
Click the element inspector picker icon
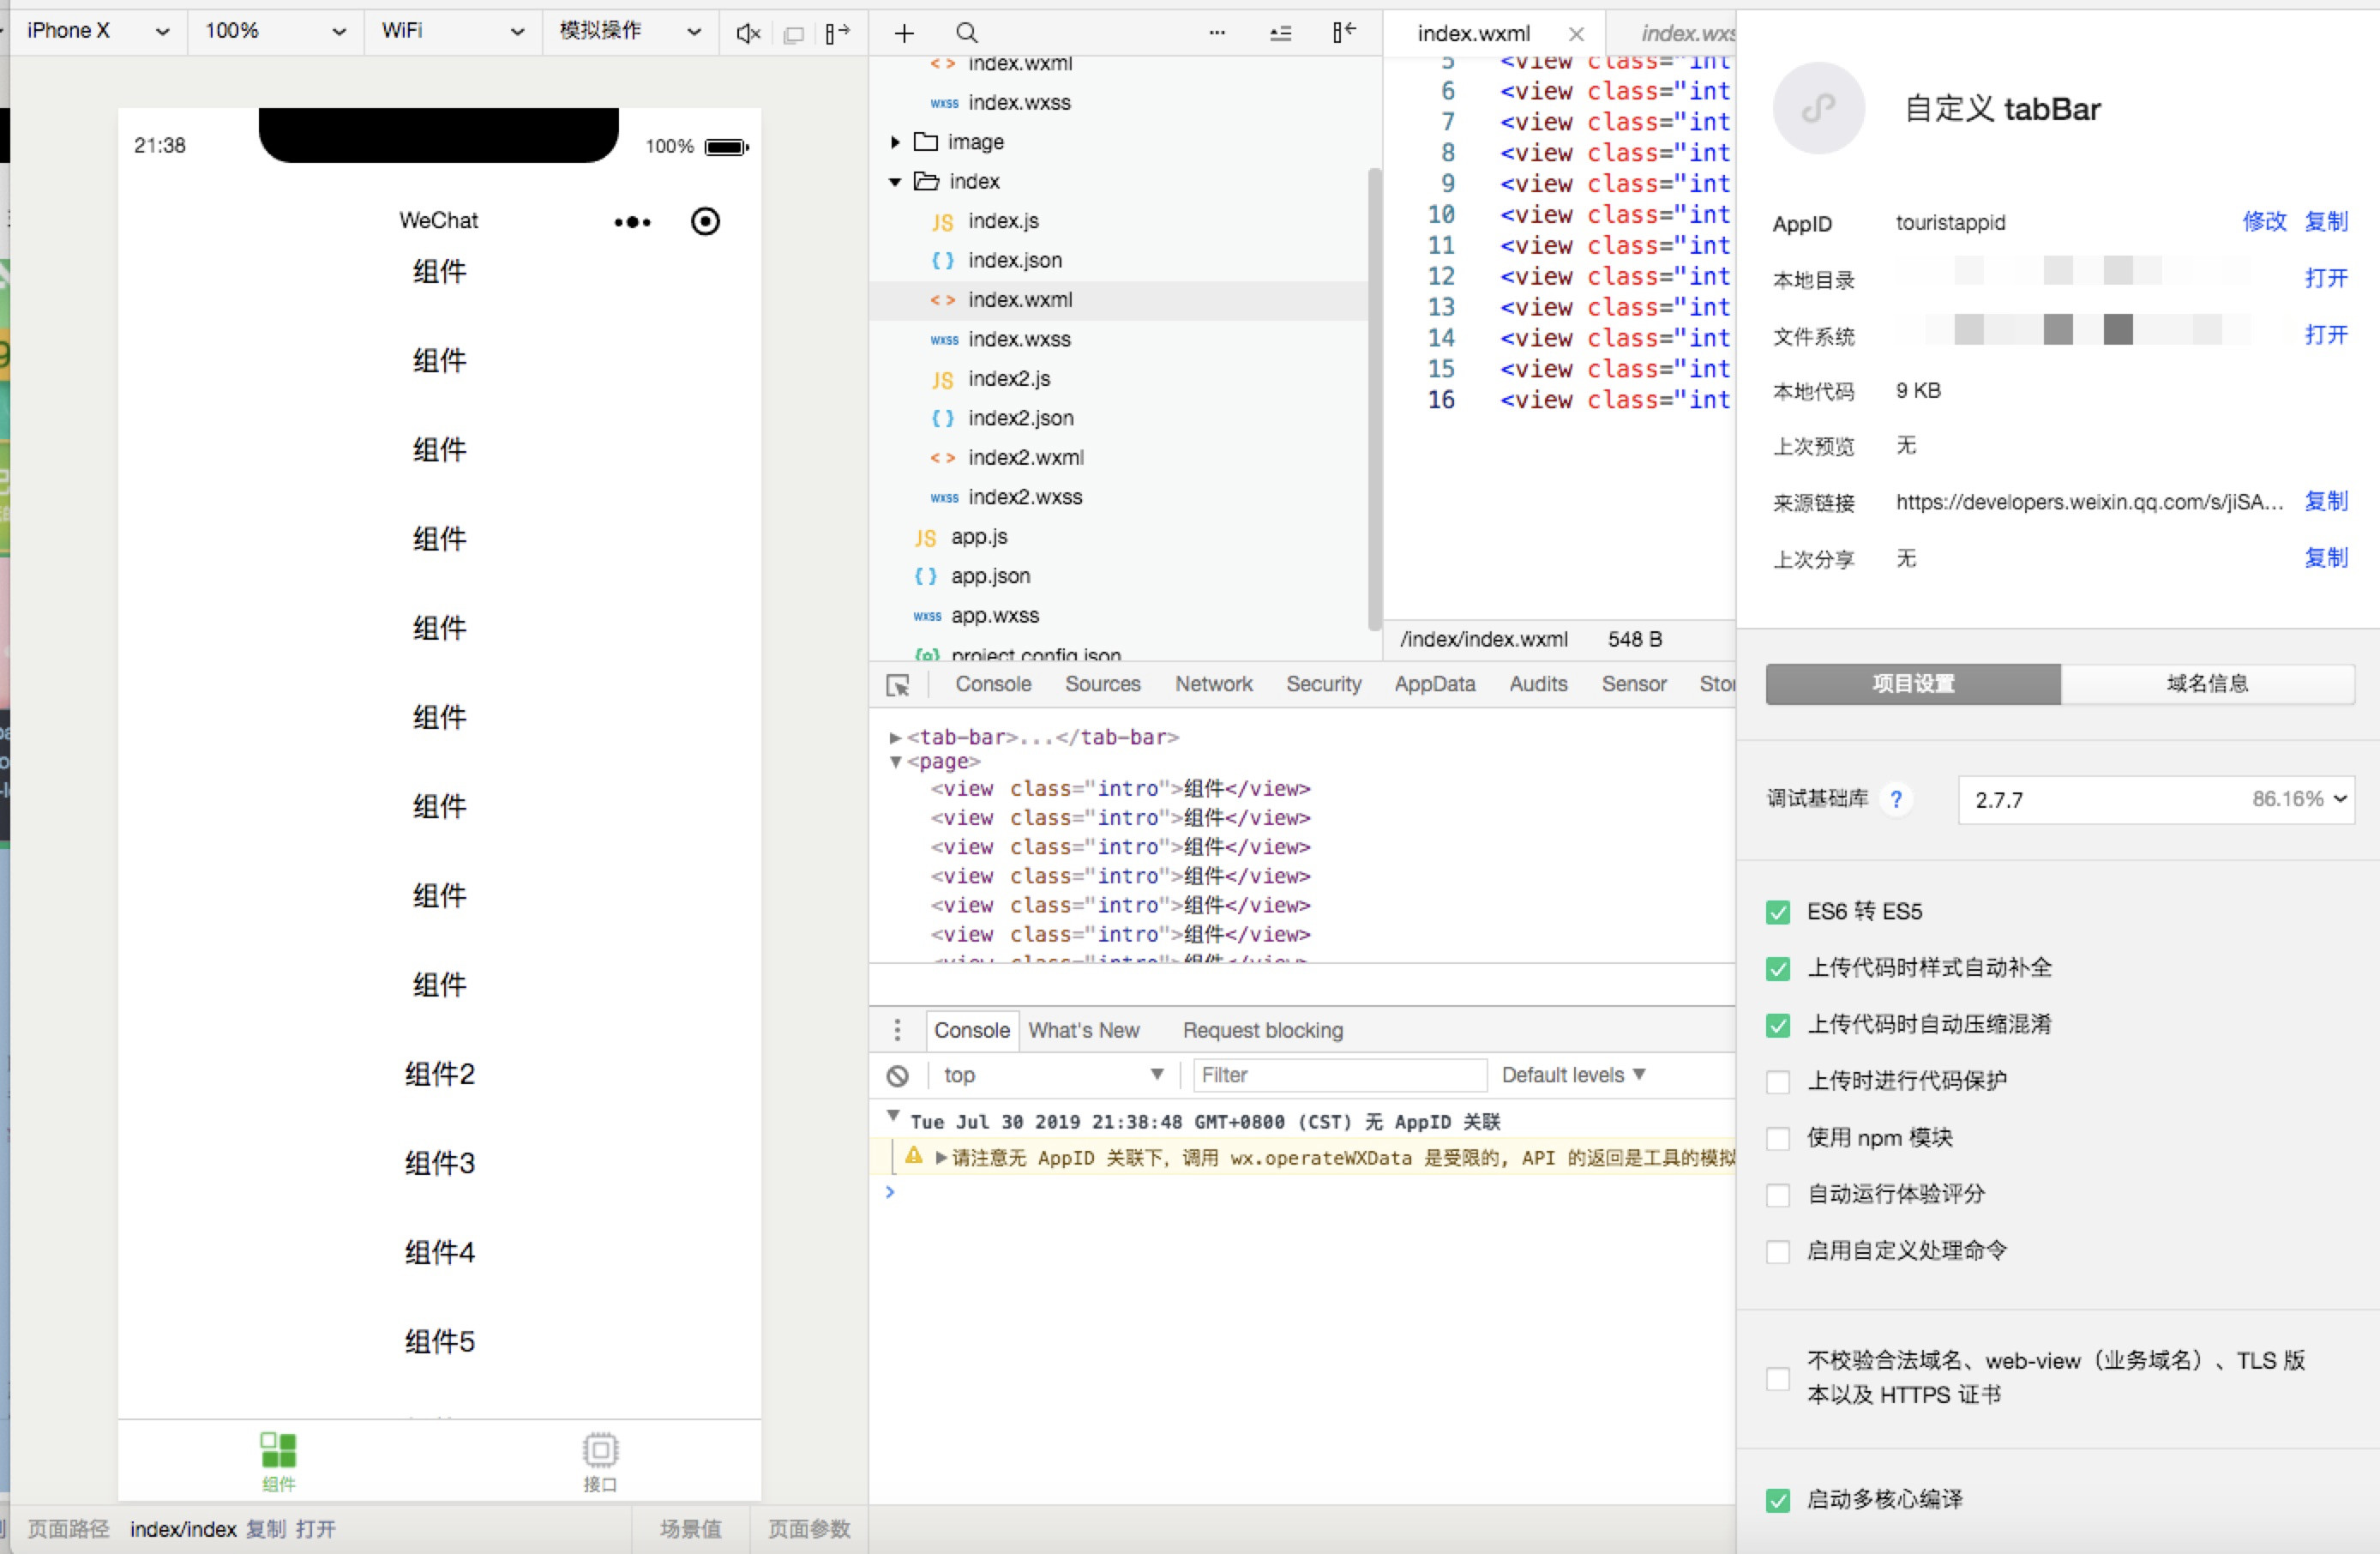(897, 685)
